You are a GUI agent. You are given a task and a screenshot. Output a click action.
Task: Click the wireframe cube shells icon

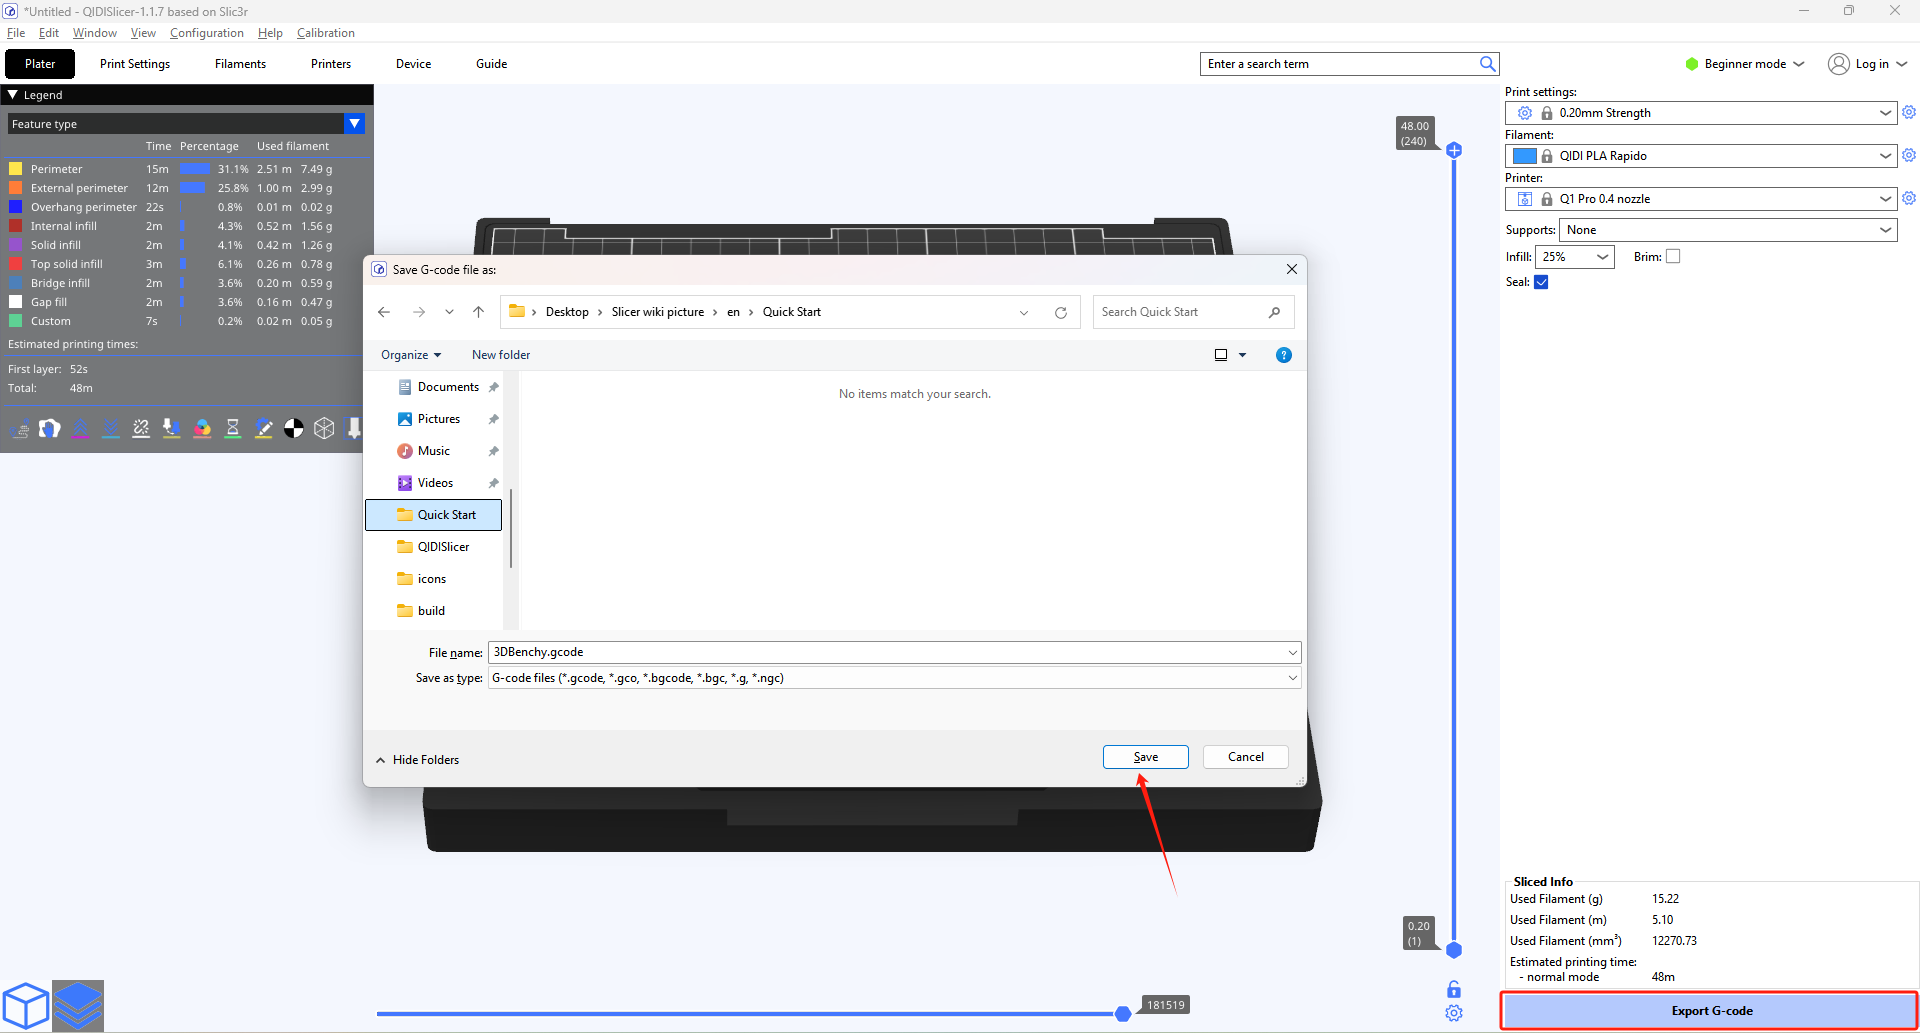point(324,429)
